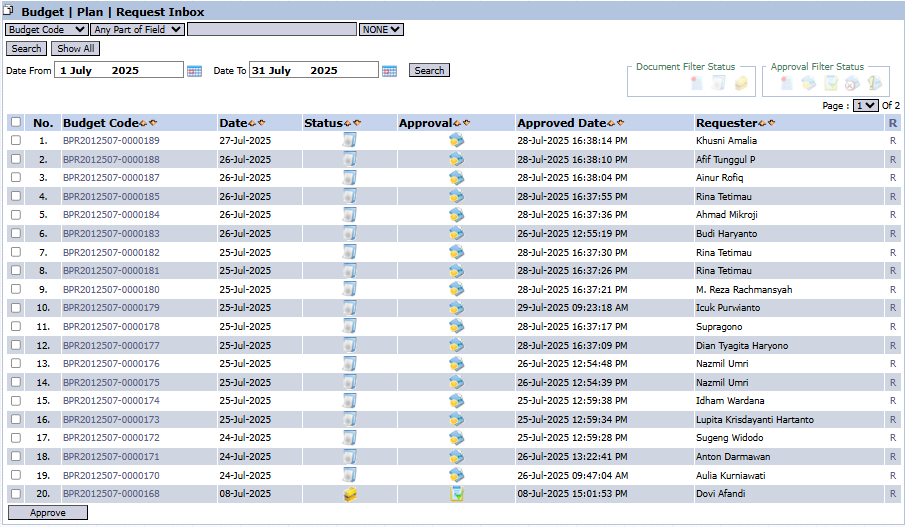Open budget code BPR2012507-0000189

coord(111,141)
